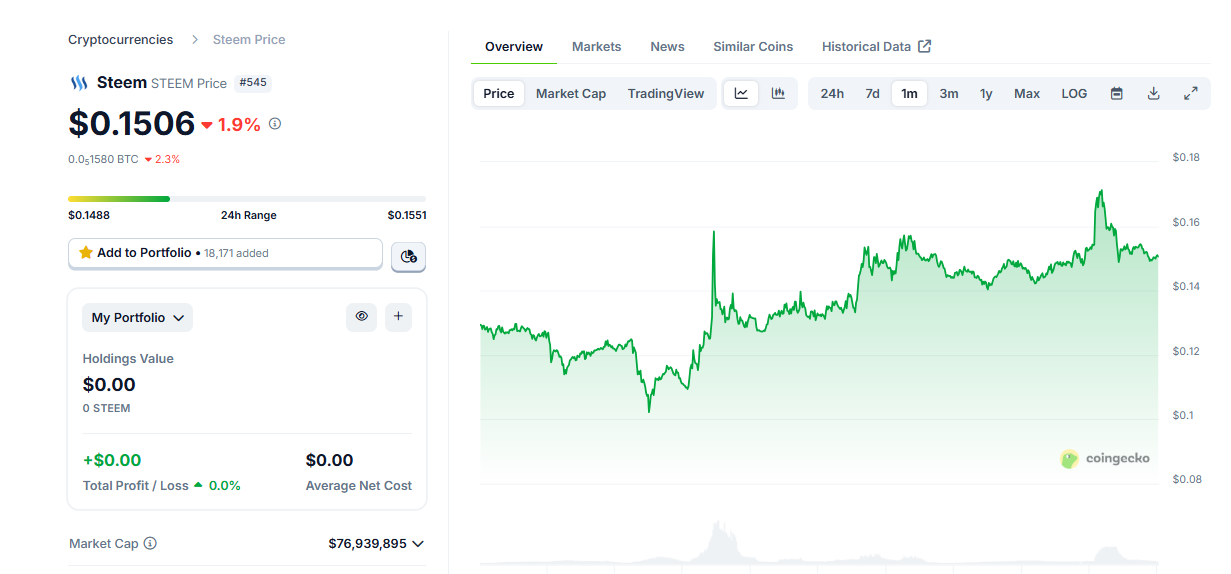Click the plus icon in My Portfolio
The height and width of the screenshot is (574, 1231).
click(x=398, y=317)
